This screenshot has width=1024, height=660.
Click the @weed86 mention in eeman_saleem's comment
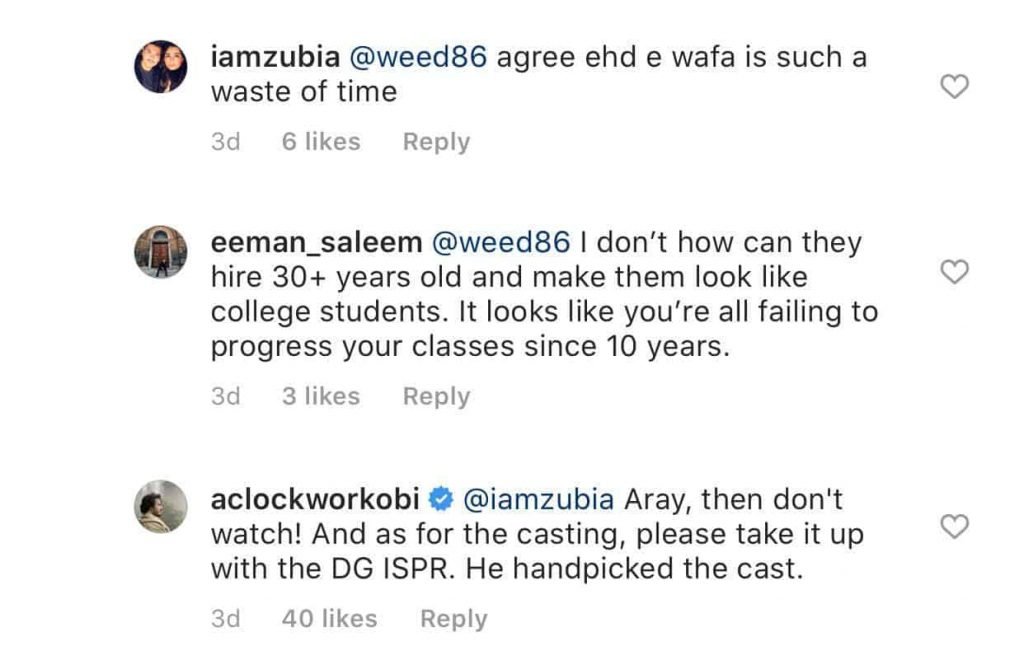pyautogui.click(x=500, y=243)
